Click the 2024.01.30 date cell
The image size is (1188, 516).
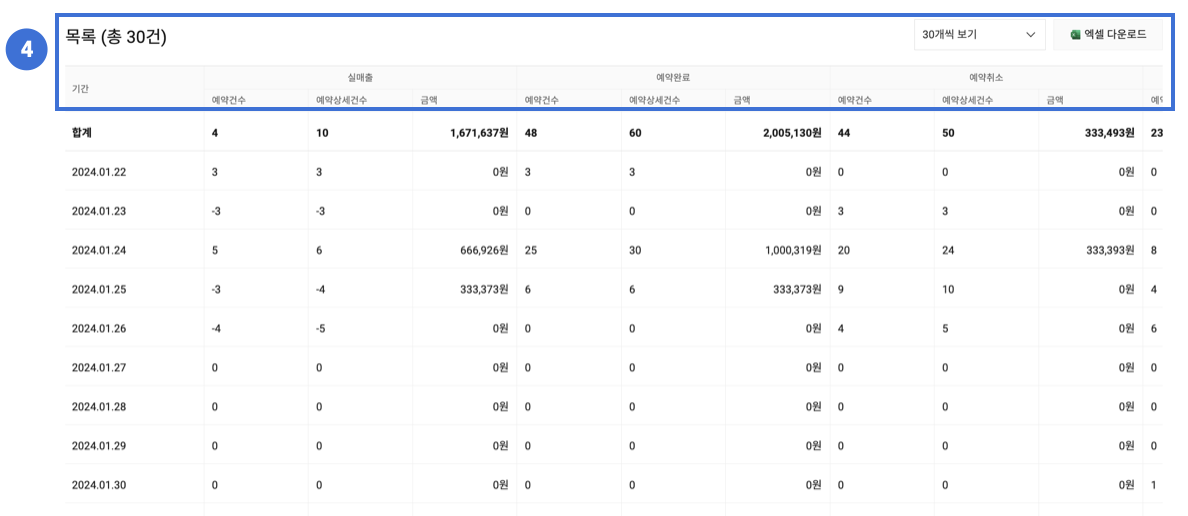(x=99, y=485)
